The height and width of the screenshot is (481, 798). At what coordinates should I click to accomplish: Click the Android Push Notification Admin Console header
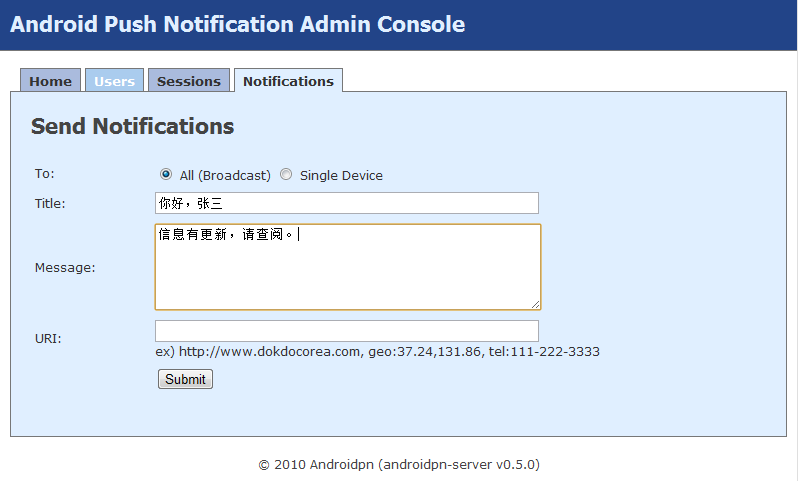(238, 24)
